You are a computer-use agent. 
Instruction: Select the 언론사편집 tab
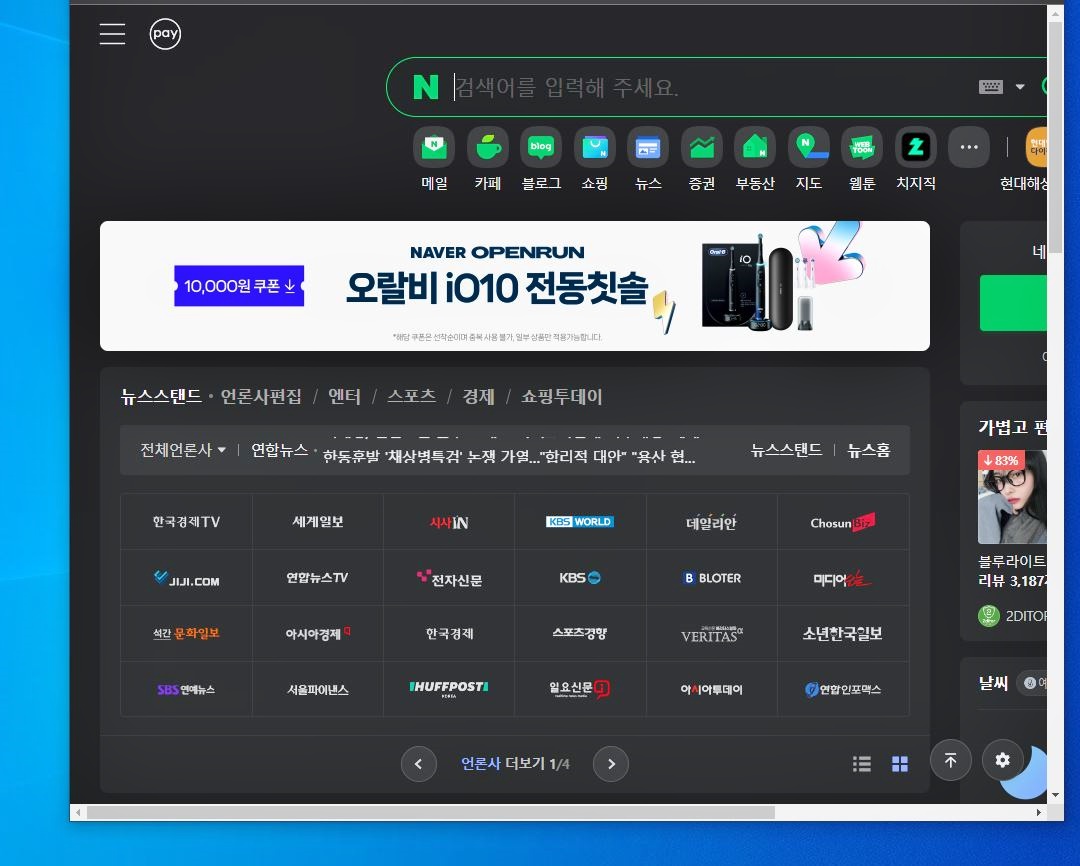click(x=261, y=396)
